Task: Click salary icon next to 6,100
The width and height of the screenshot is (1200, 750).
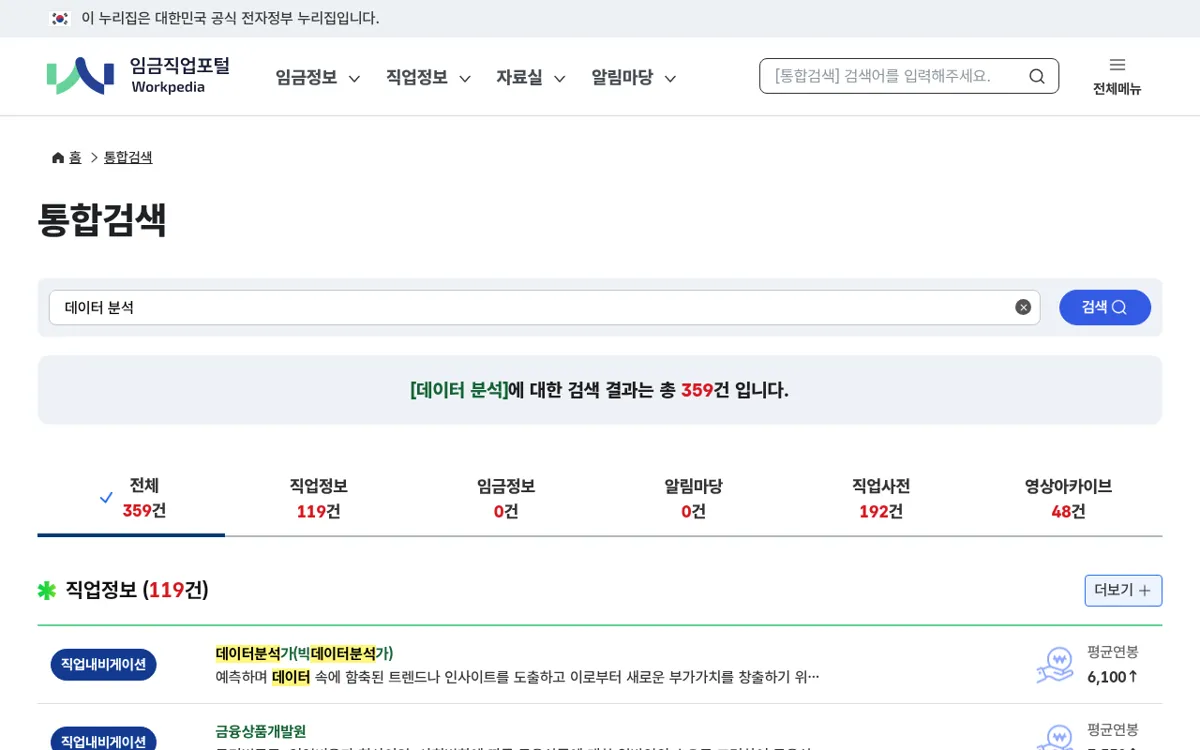Action: [x=1055, y=665]
